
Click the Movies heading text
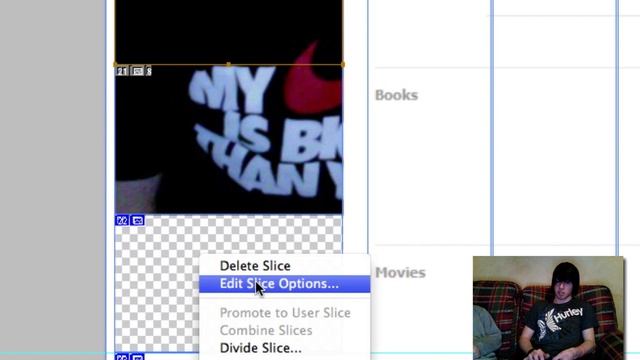[x=400, y=272]
